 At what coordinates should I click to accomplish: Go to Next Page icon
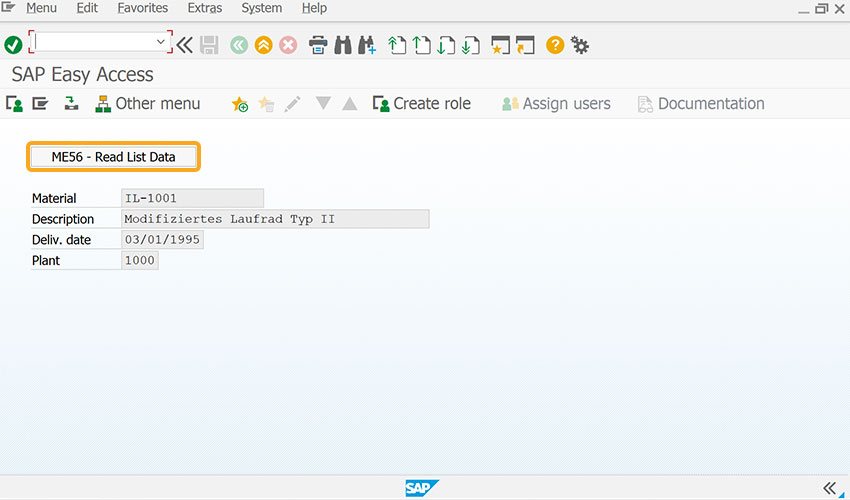pos(446,45)
